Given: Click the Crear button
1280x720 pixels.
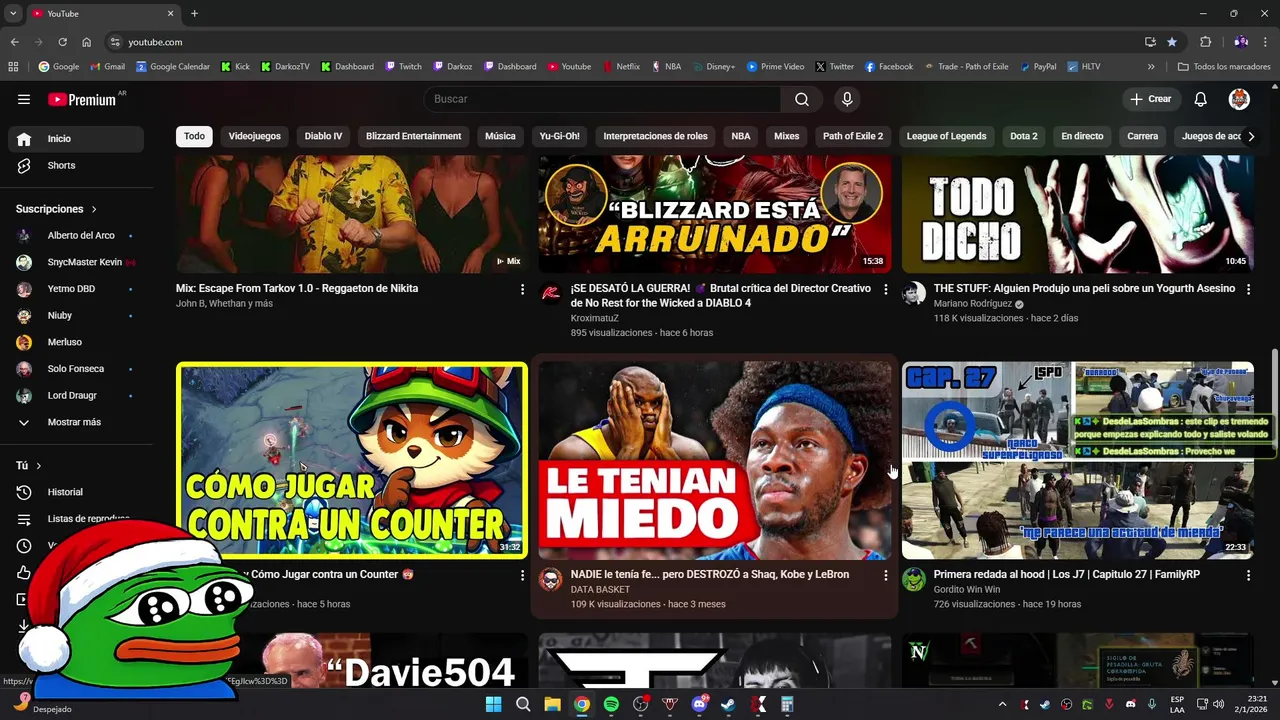Looking at the screenshot, I should (x=1150, y=99).
